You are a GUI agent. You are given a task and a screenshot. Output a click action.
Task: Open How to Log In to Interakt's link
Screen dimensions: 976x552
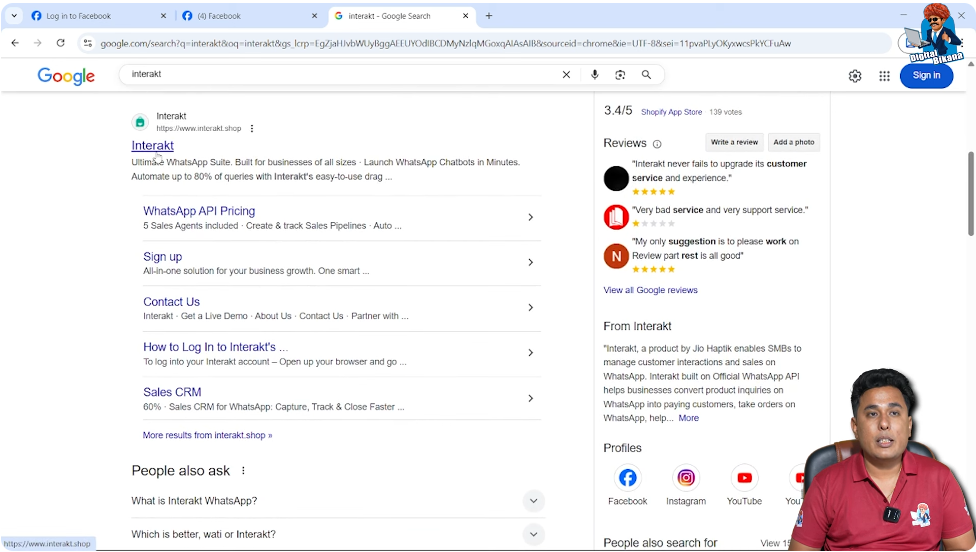(x=215, y=347)
